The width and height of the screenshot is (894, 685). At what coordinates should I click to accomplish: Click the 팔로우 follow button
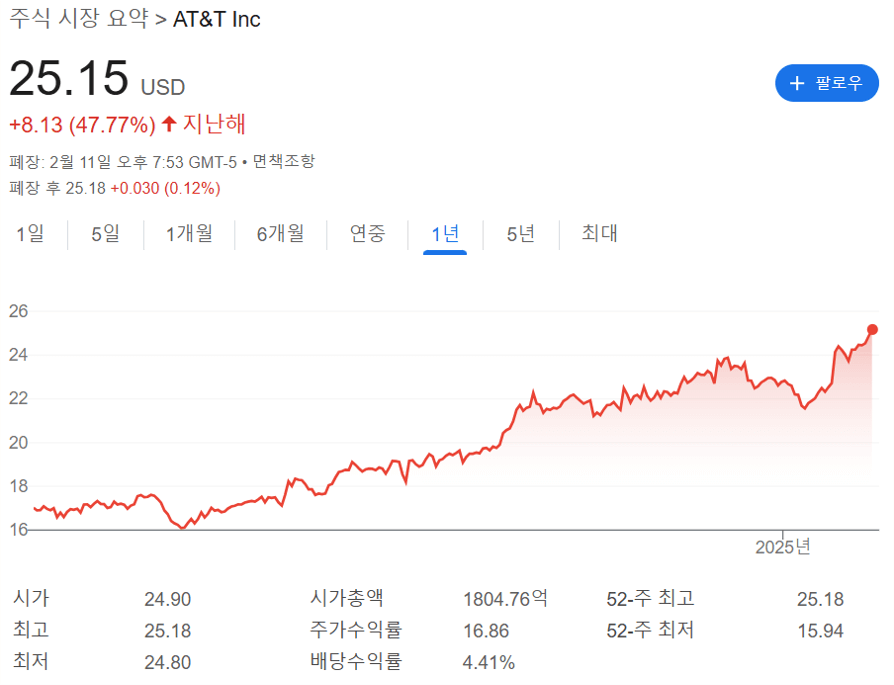tap(826, 83)
